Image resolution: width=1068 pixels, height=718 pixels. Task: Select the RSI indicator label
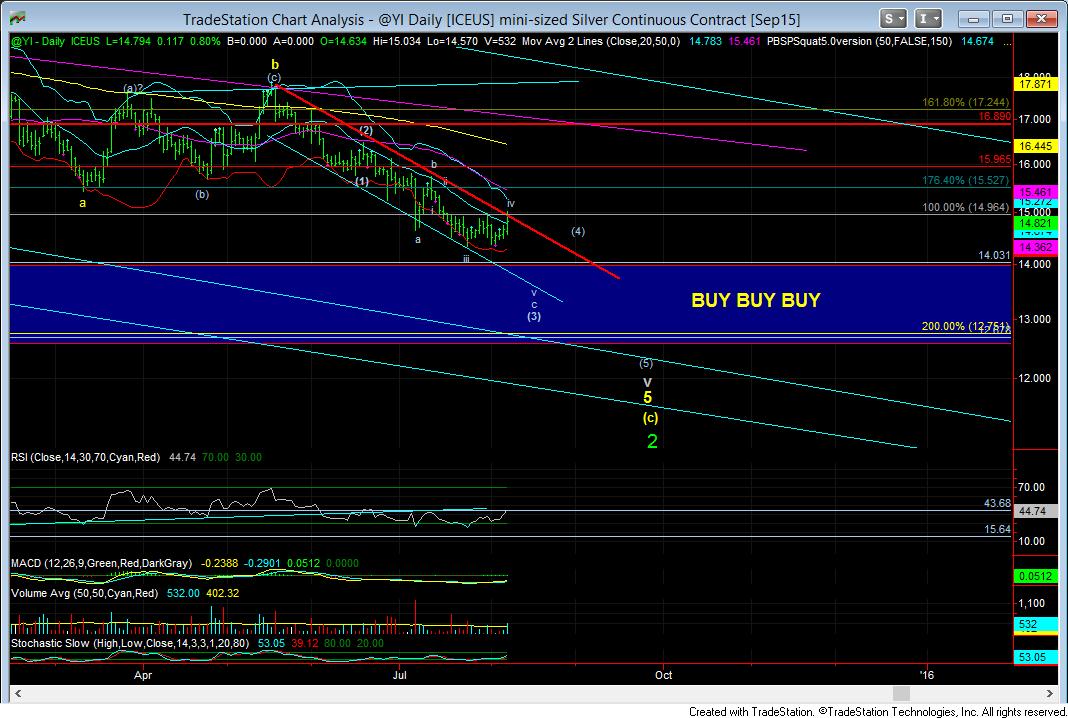pyautogui.click(x=85, y=457)
